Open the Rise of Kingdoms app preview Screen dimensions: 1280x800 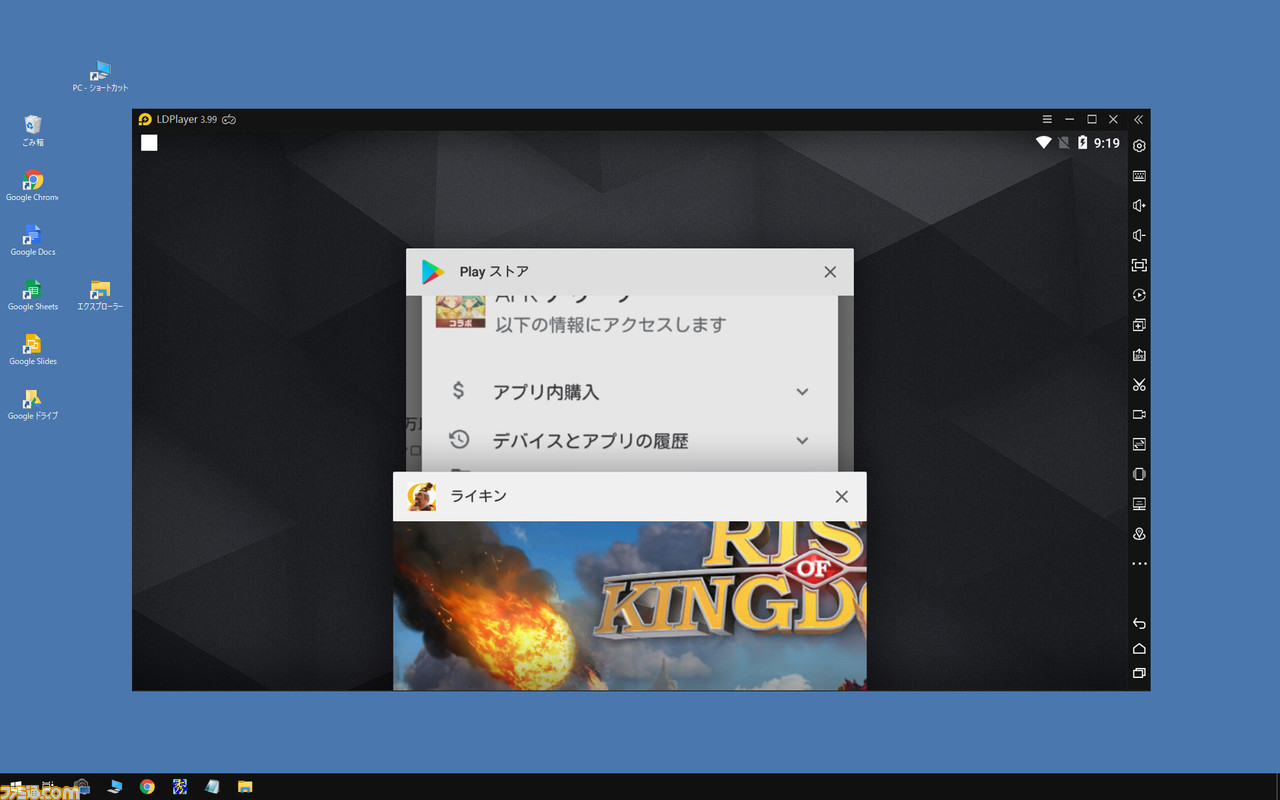[630, 606]
